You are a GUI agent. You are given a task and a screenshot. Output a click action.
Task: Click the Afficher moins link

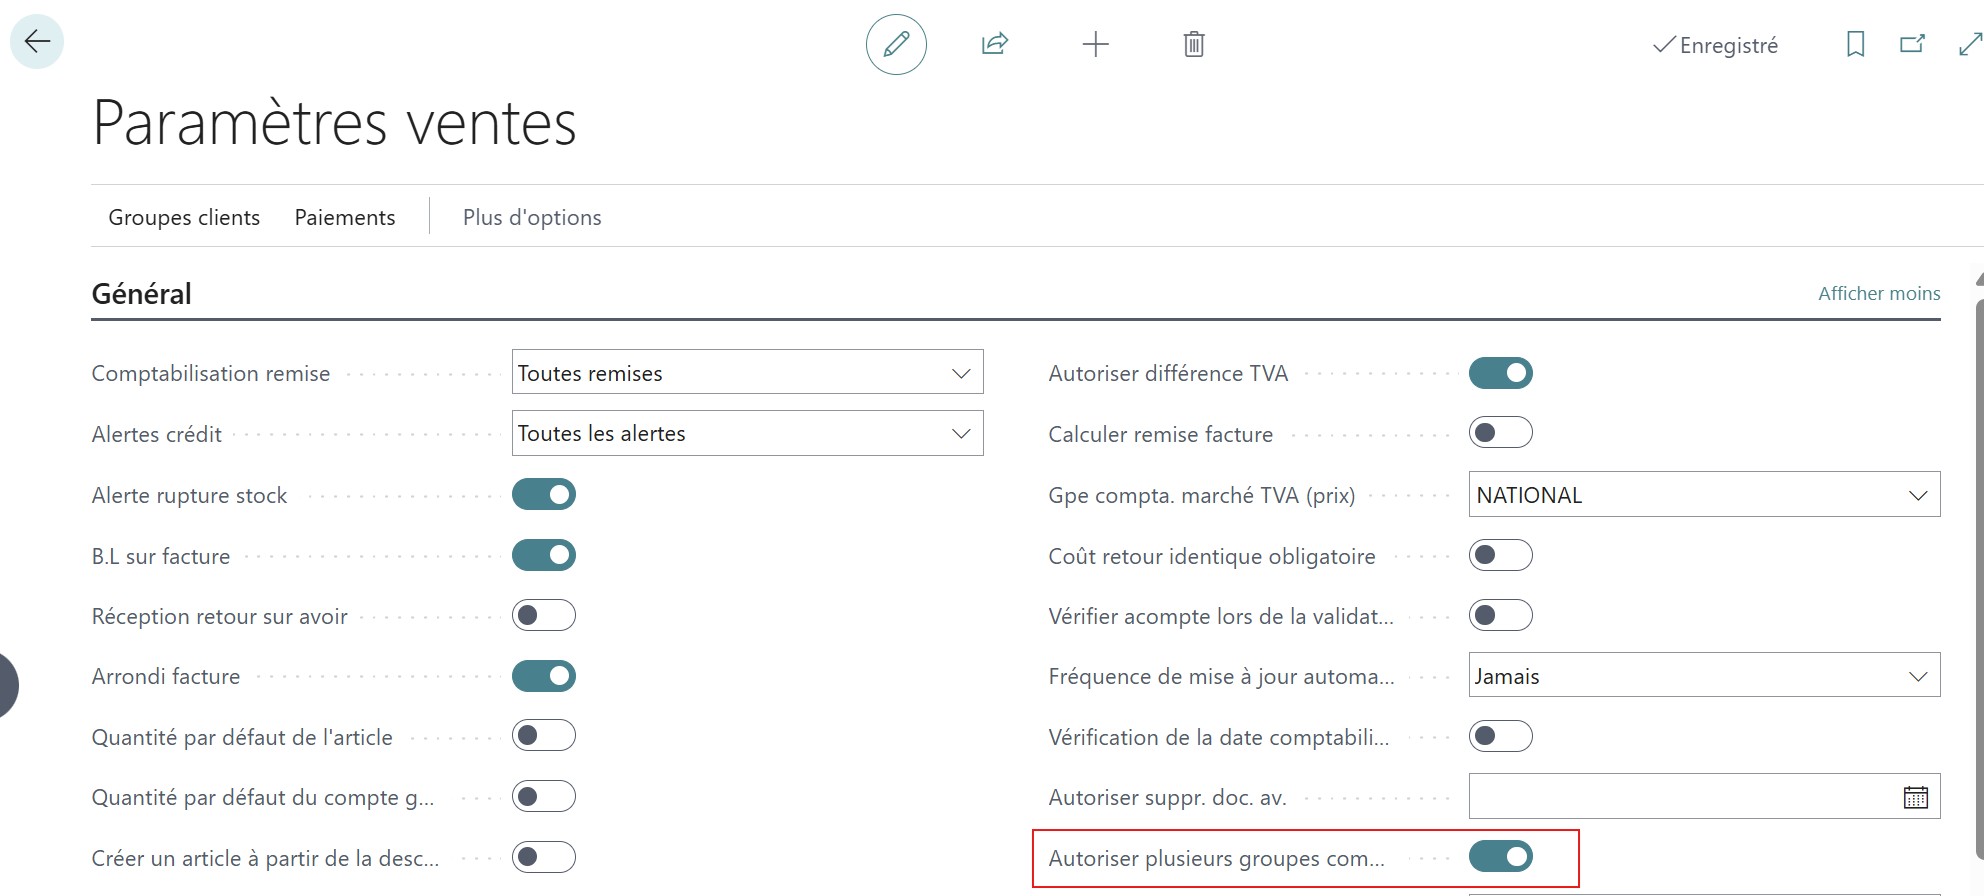(x=1878, y=293)
